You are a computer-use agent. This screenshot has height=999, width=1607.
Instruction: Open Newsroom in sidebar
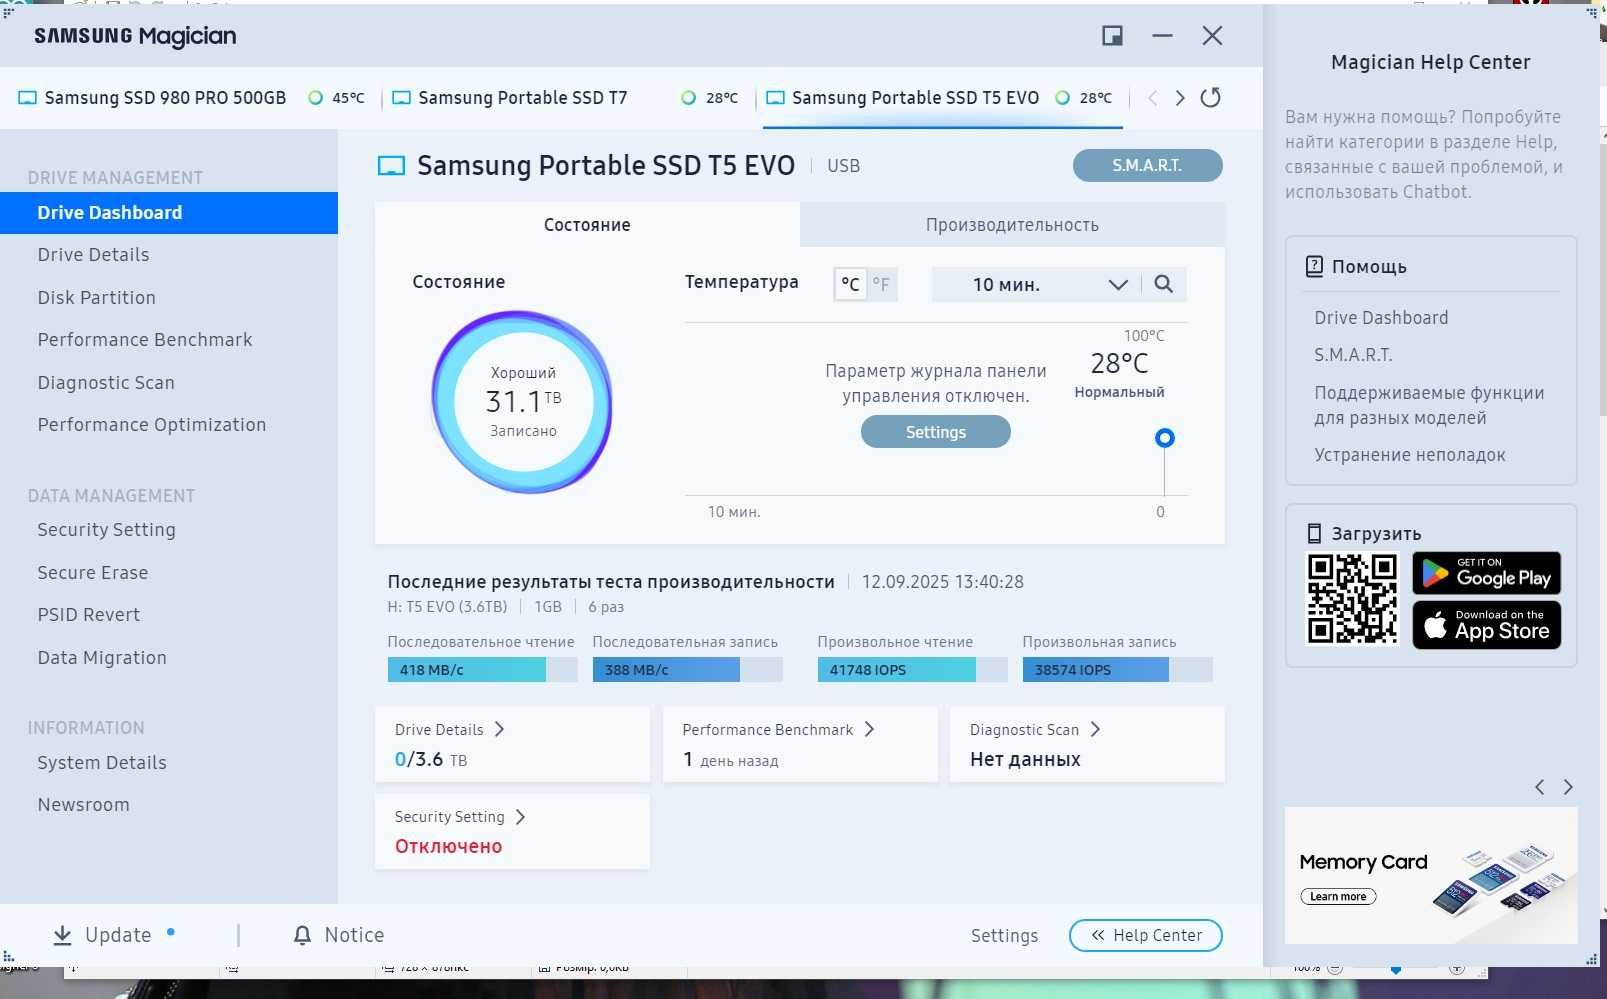(83, 805)
